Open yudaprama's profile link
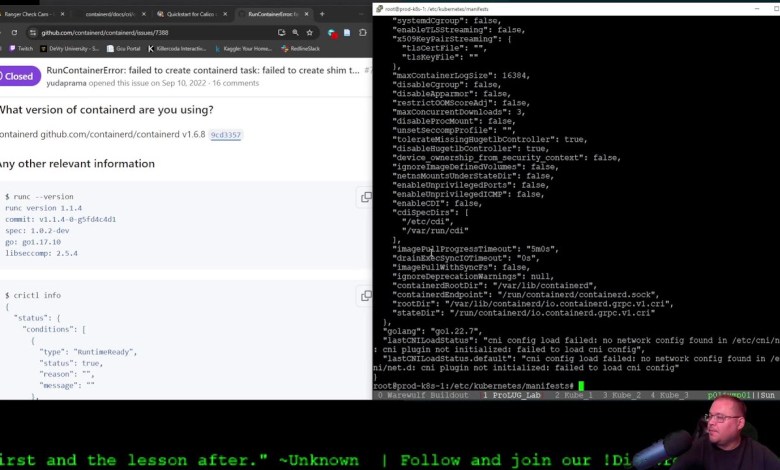Image resolution: width=780 pixels, height=470 pixels. (66, 83)
